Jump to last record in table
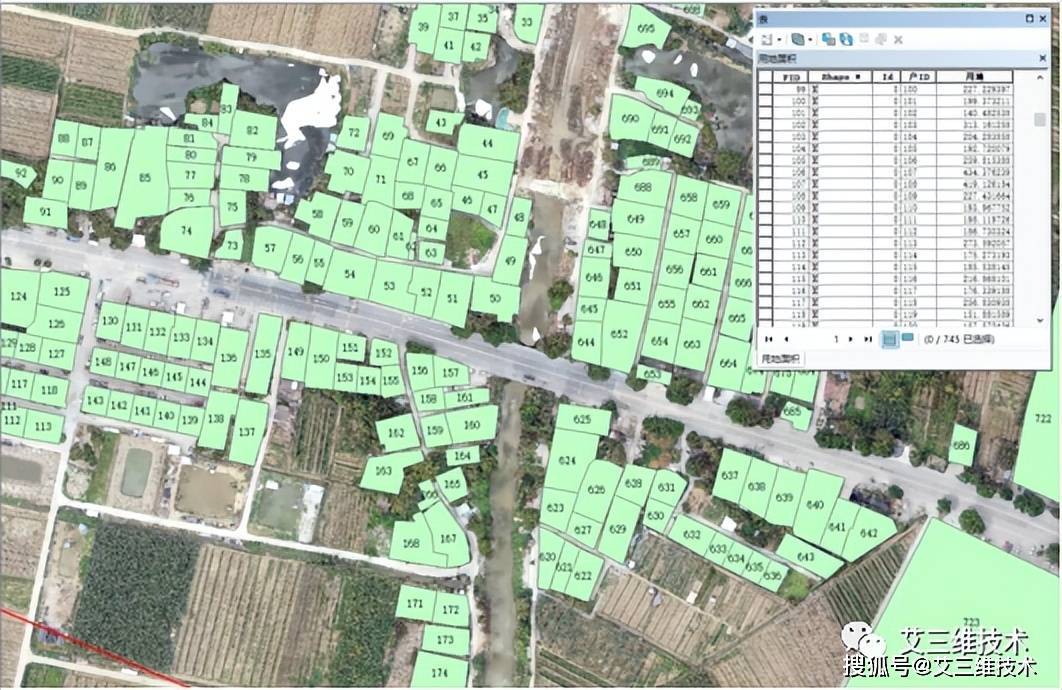Viewport: 1062px width, 690px height. [x=867, y=339]
